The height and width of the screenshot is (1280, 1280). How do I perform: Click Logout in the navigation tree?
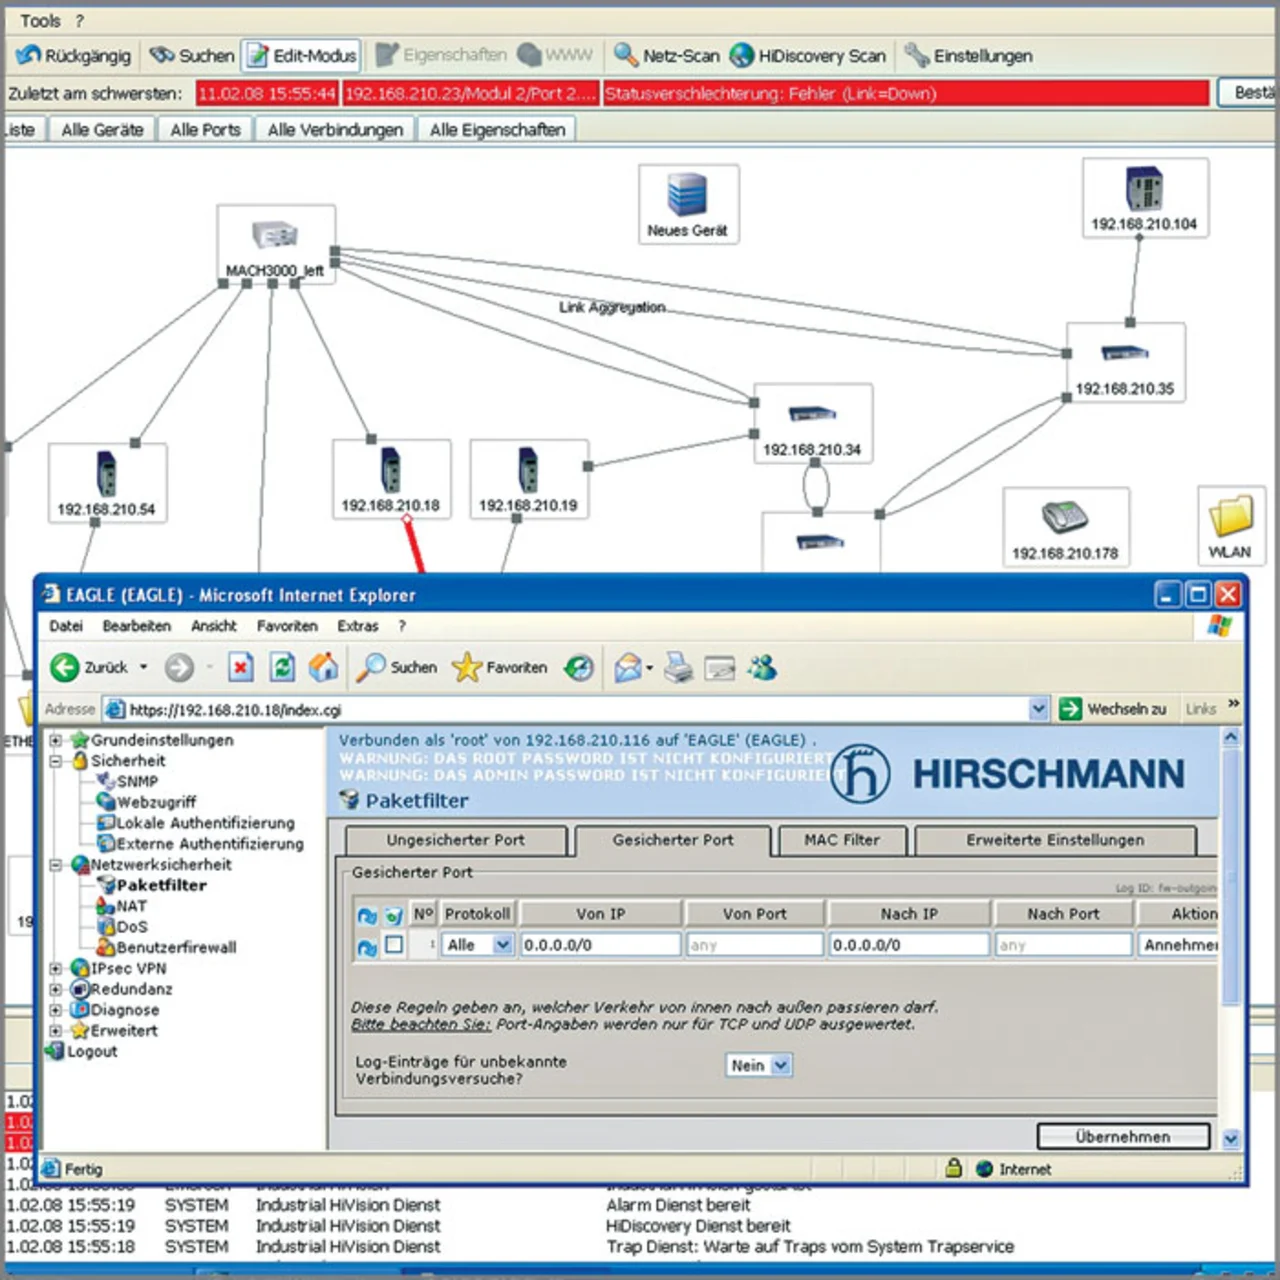click(x=92, y=1051)
